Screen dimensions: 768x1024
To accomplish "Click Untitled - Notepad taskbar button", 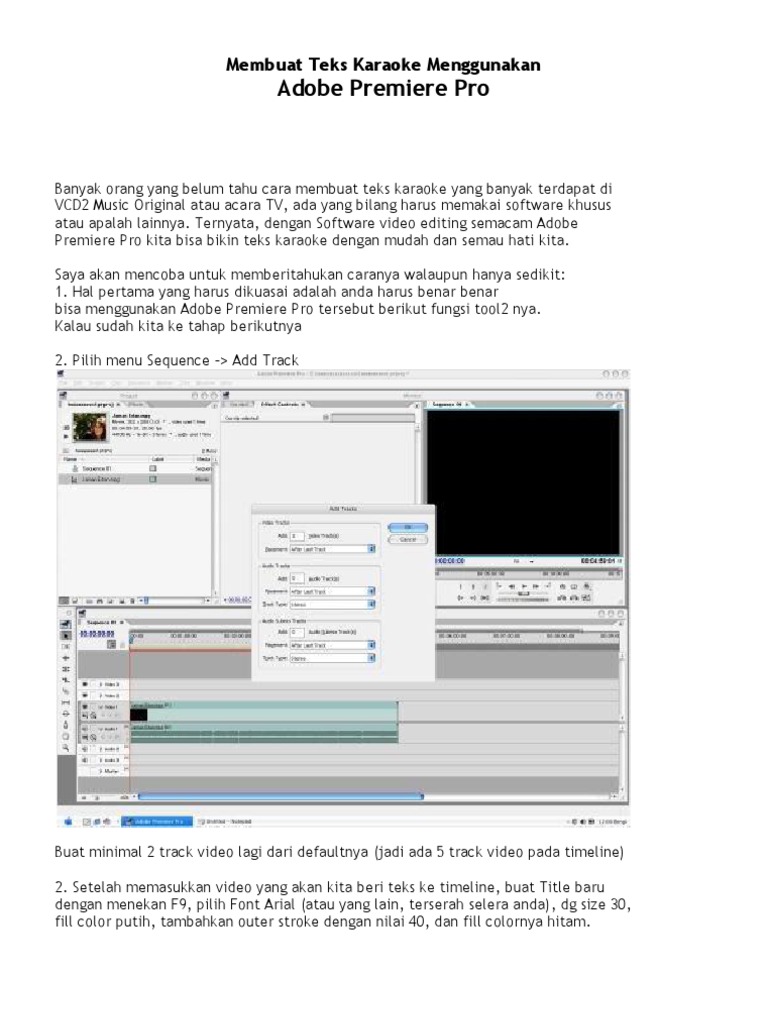I will 225,821.
